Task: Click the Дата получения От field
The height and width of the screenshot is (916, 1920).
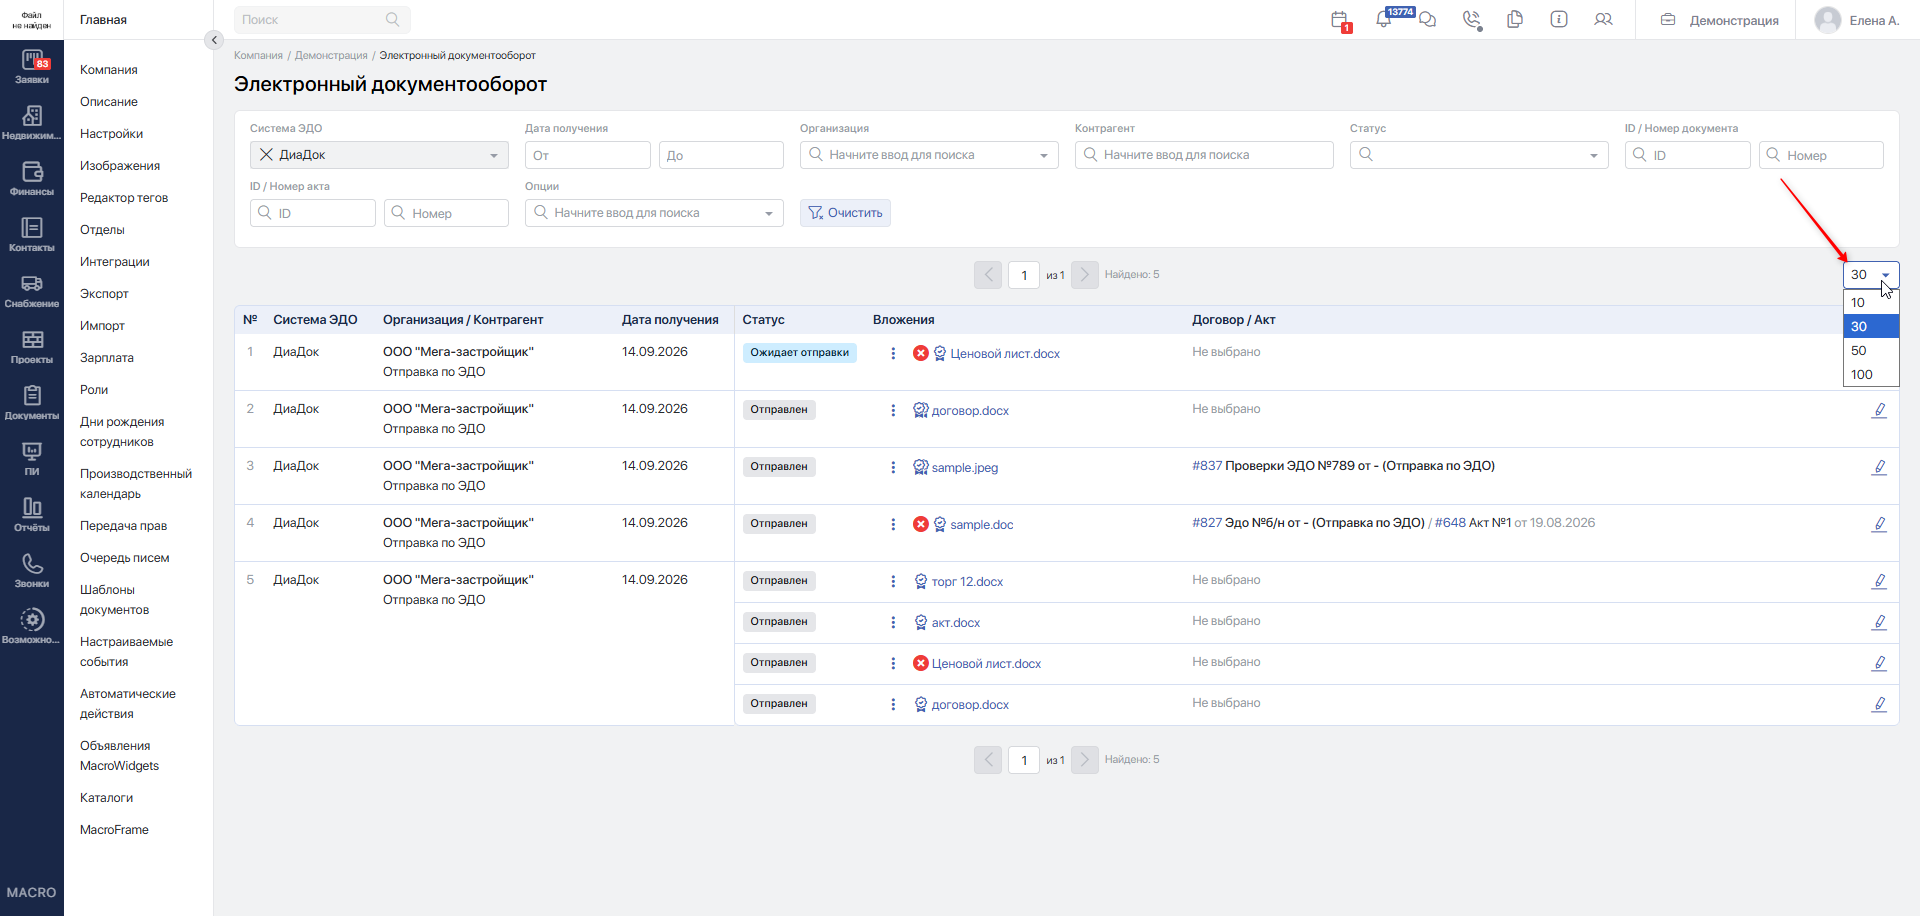Action: click(588, 155)
